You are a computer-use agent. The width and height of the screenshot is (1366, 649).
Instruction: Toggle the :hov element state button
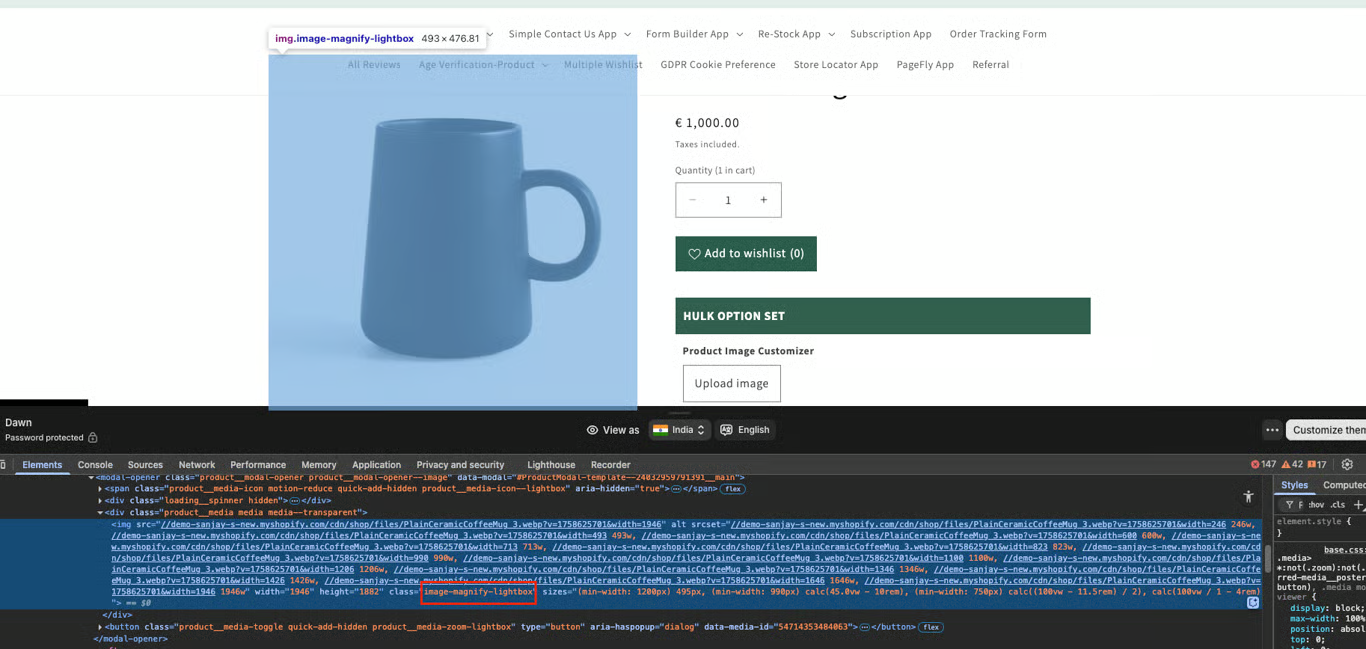[x=1316, y=505]
